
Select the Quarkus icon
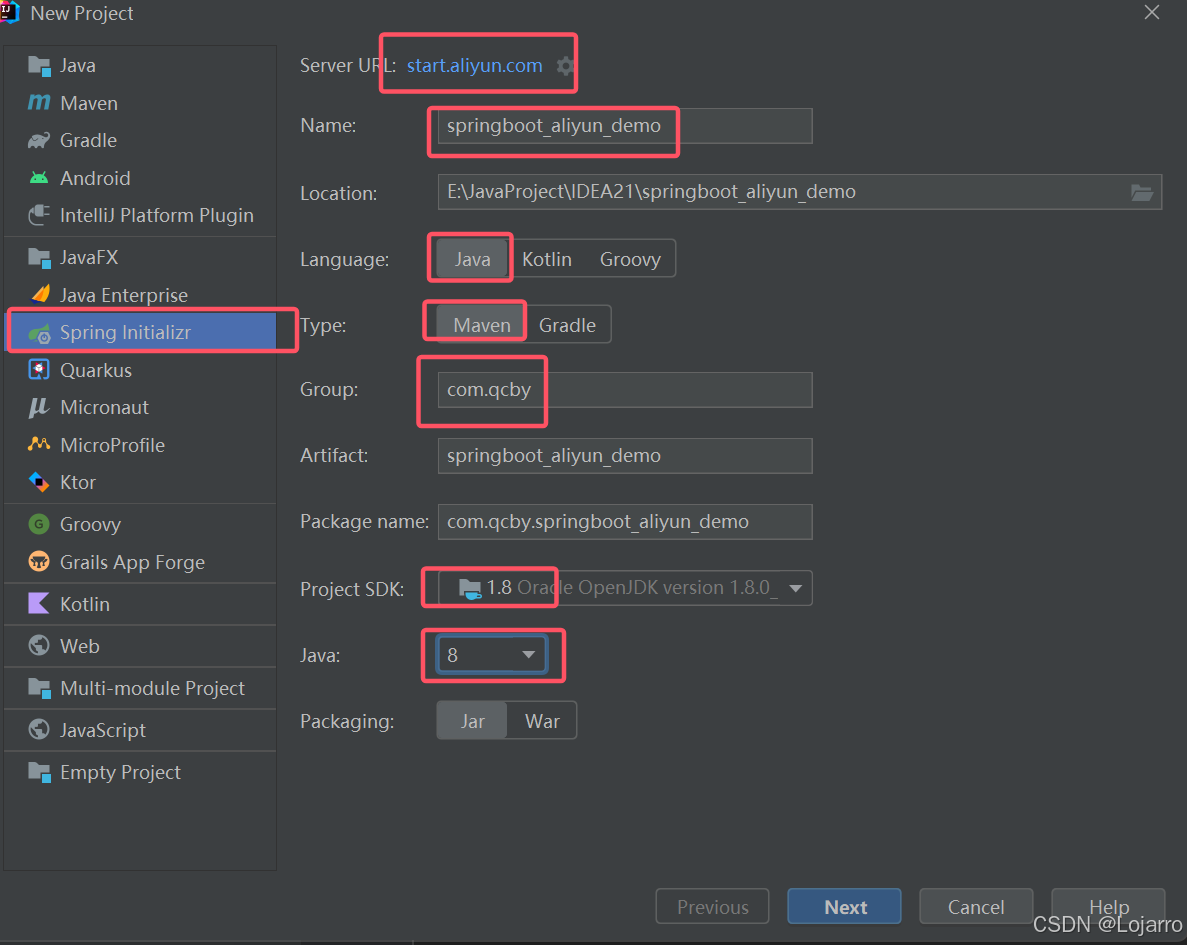click(x=39, y=370)
